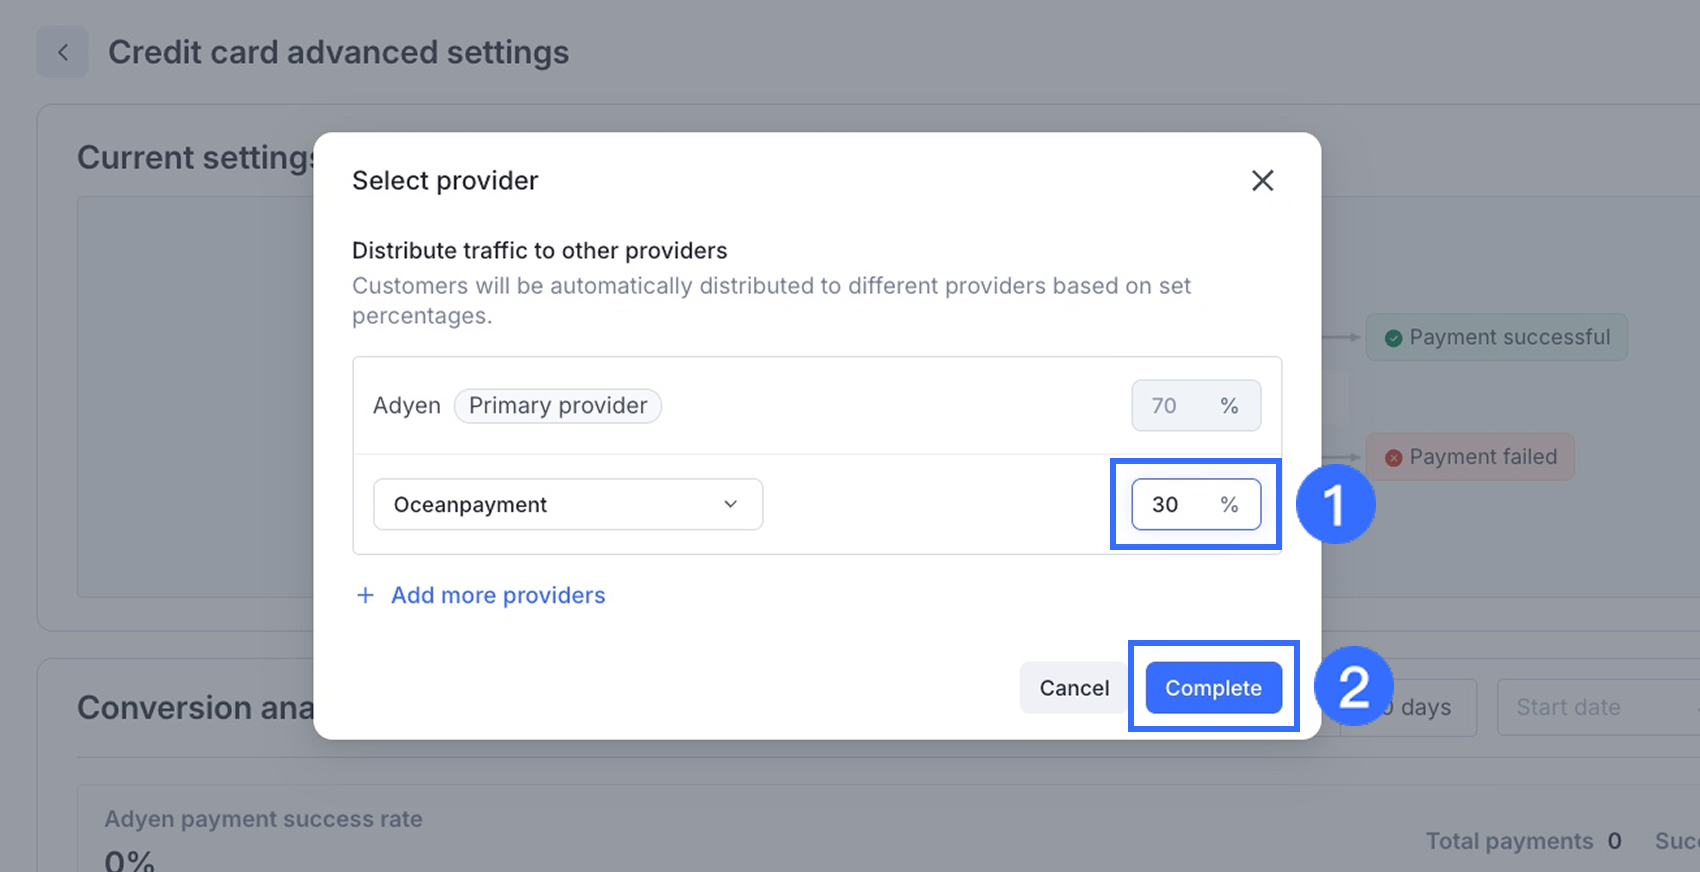Click the plus icon before Add more providers
Image resolution: width=1700 pixels, height=872 pixels.
[366, 596]
